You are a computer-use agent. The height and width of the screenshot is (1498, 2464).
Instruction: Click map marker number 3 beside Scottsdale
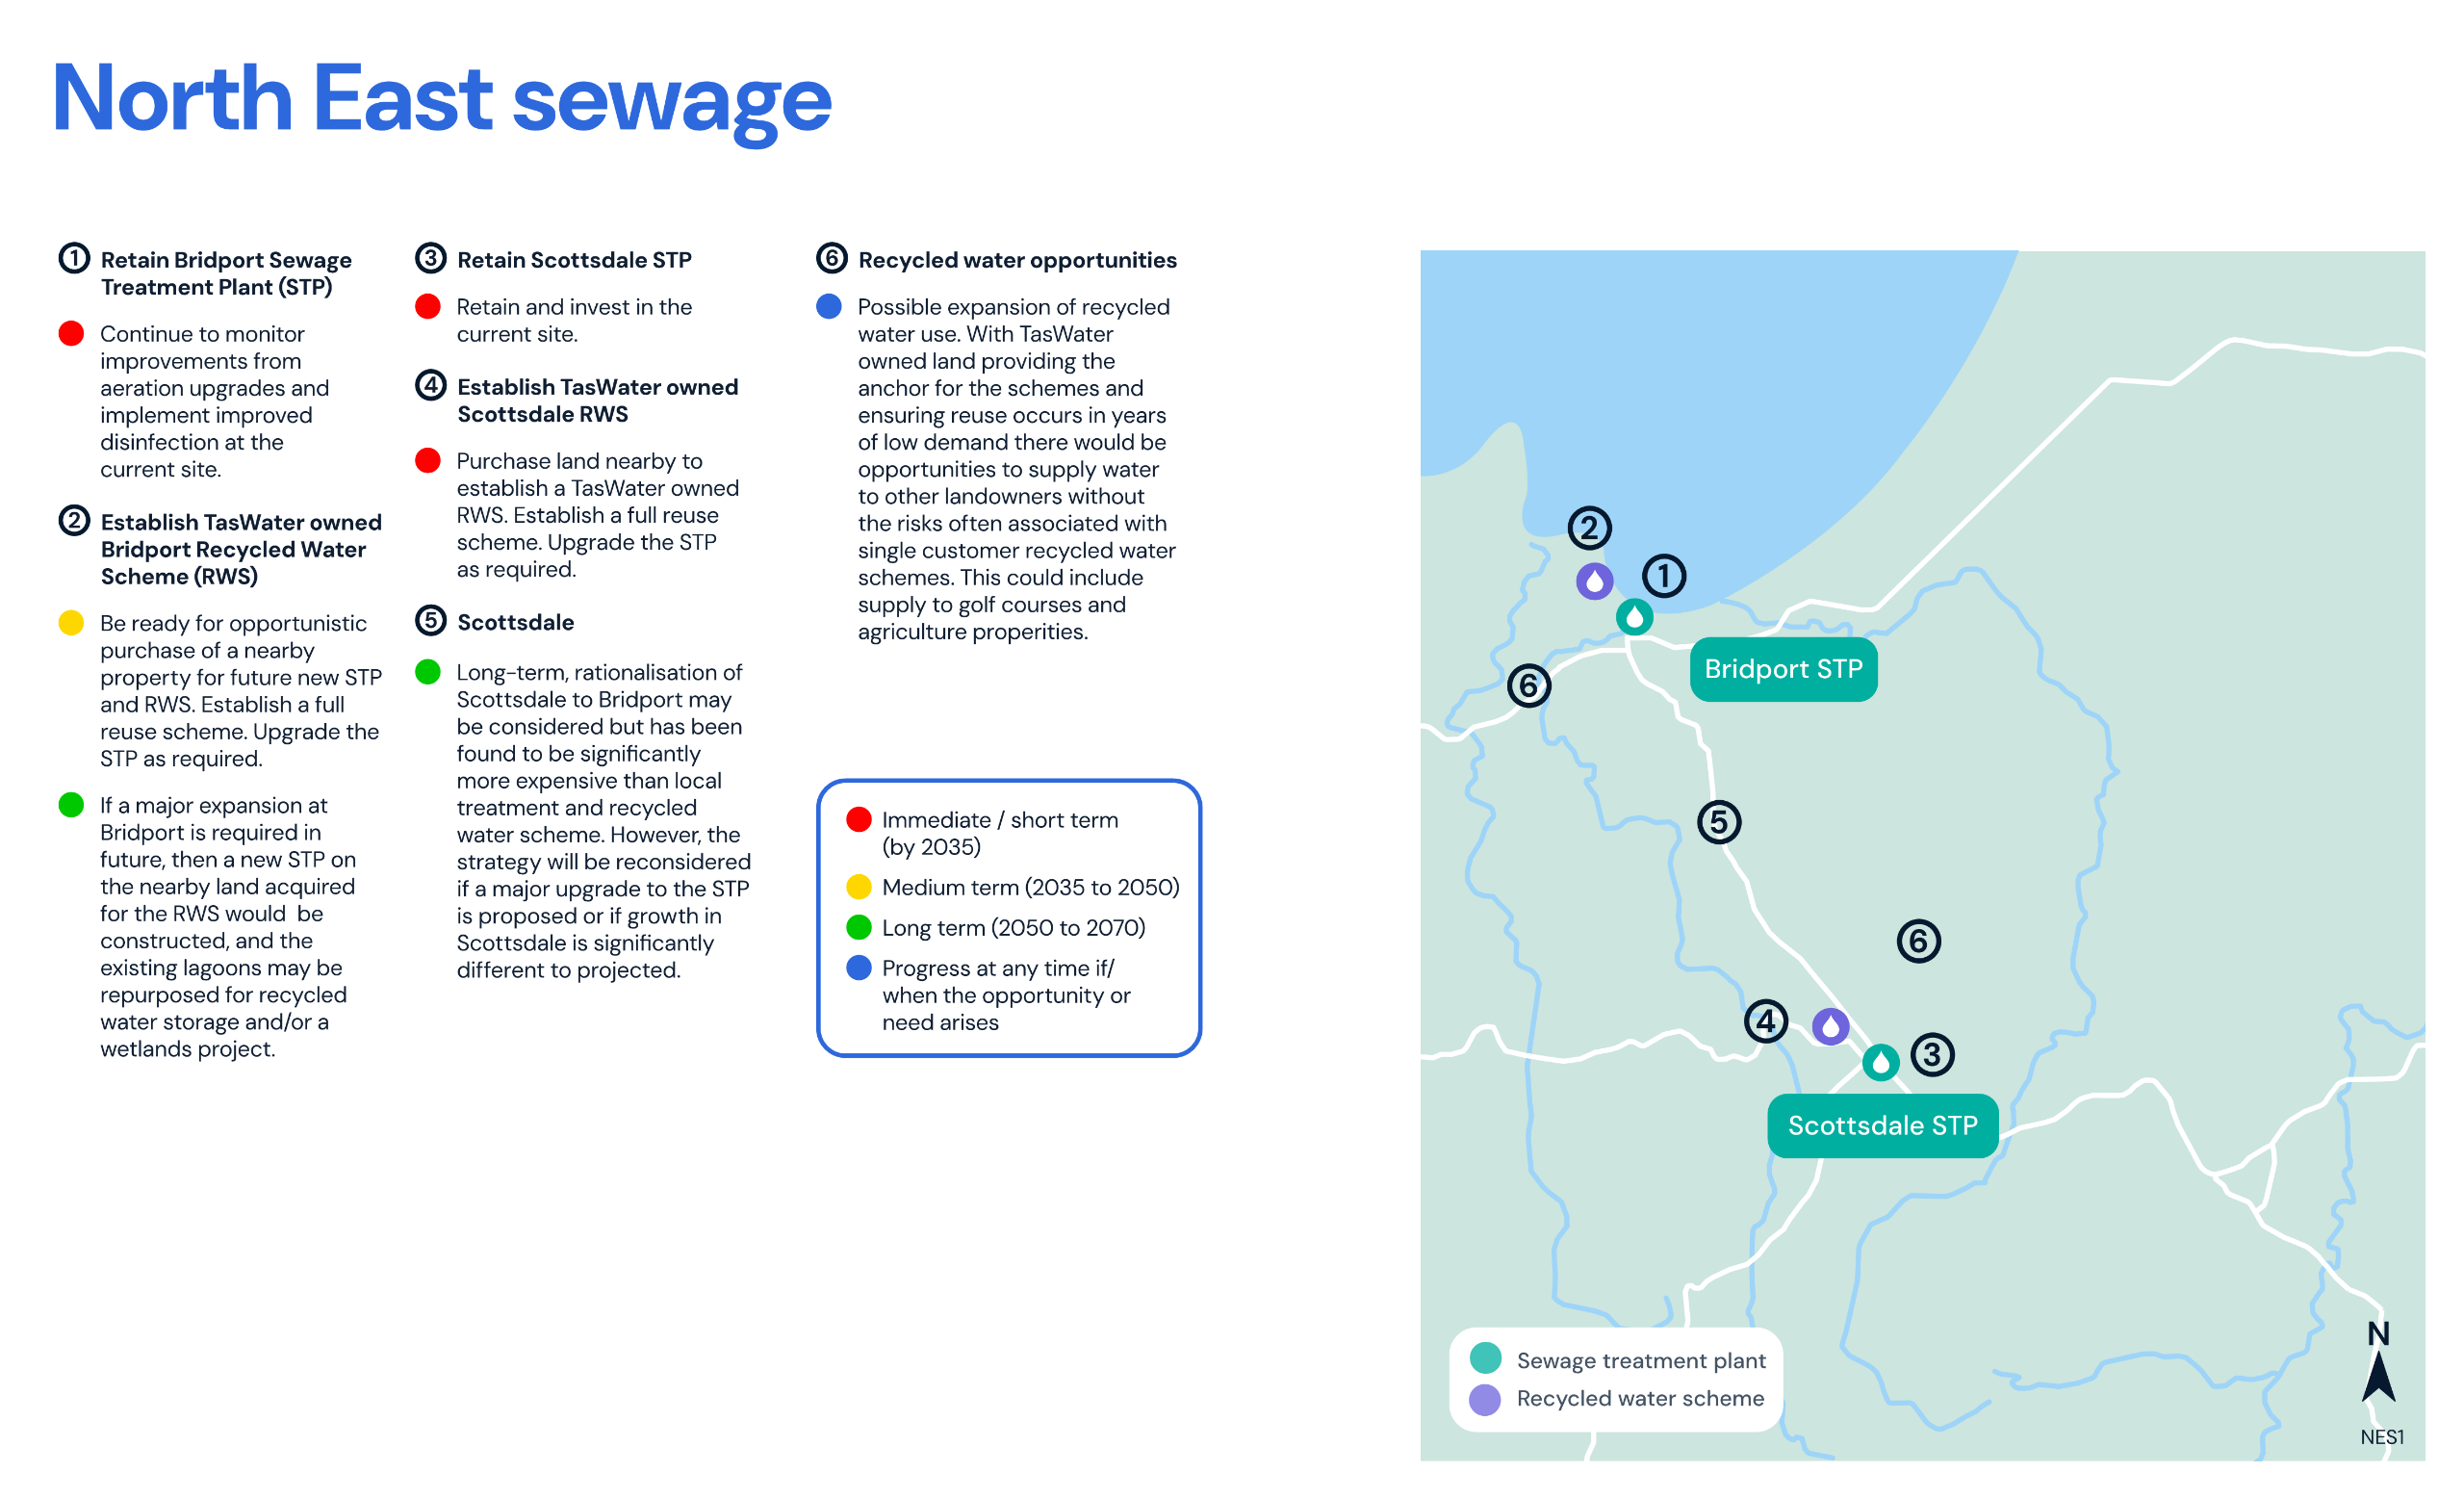point(1932,1054)
